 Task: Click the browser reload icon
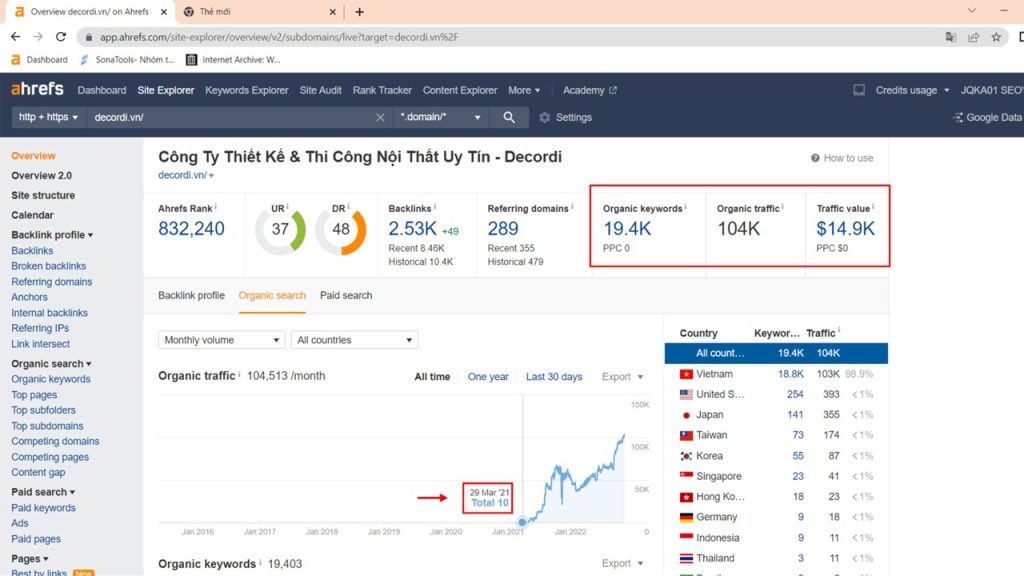point(61,37)
